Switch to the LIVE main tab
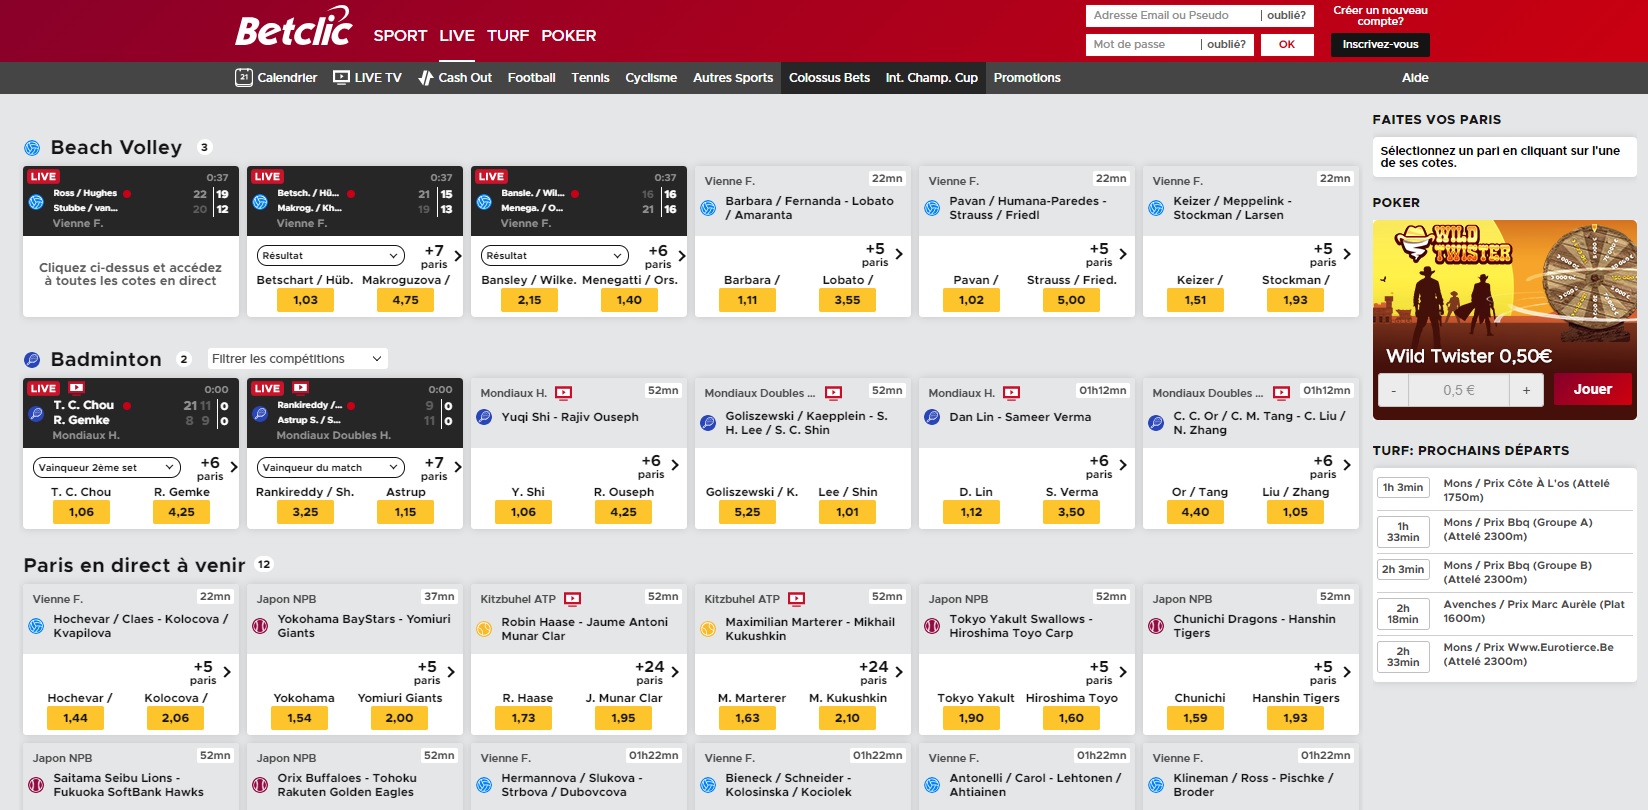The width and height of the screenshot is (1648, 810). (x=457, y=36)
